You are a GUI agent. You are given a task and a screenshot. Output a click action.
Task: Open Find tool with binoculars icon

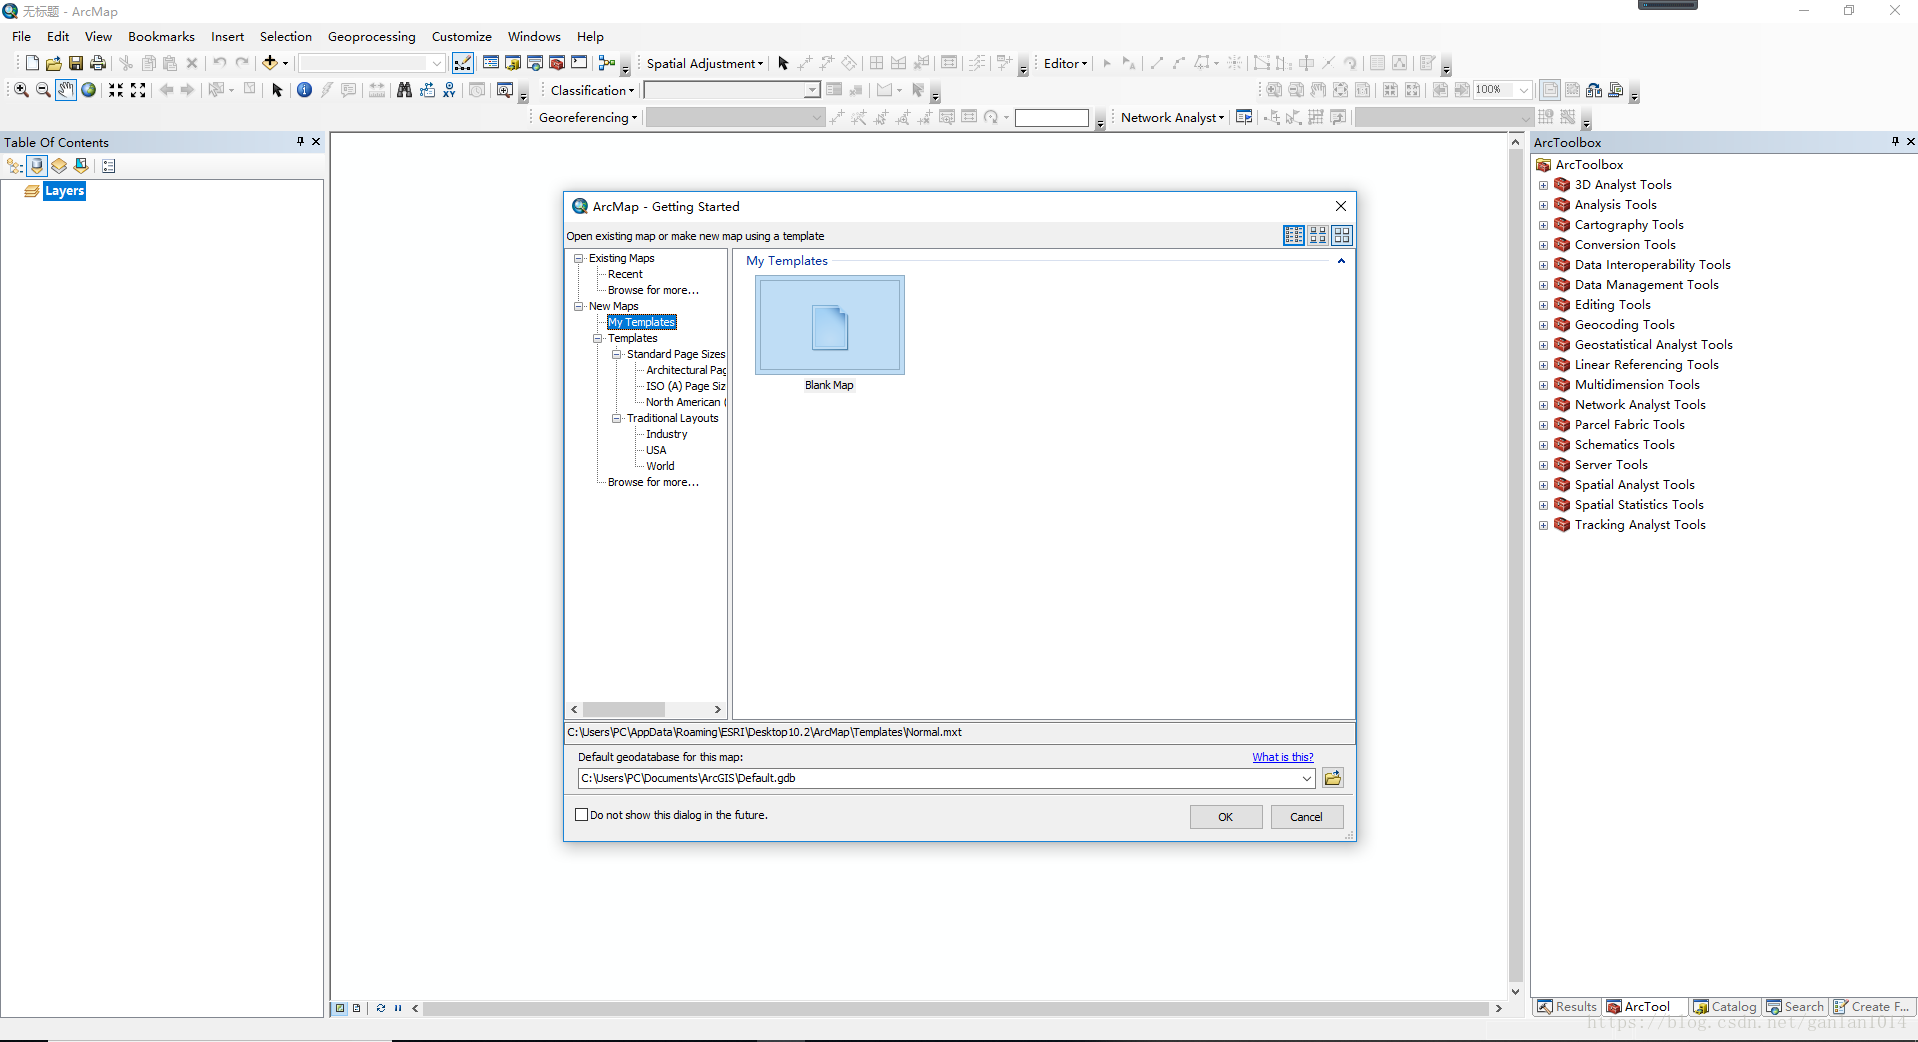point(404,90)
